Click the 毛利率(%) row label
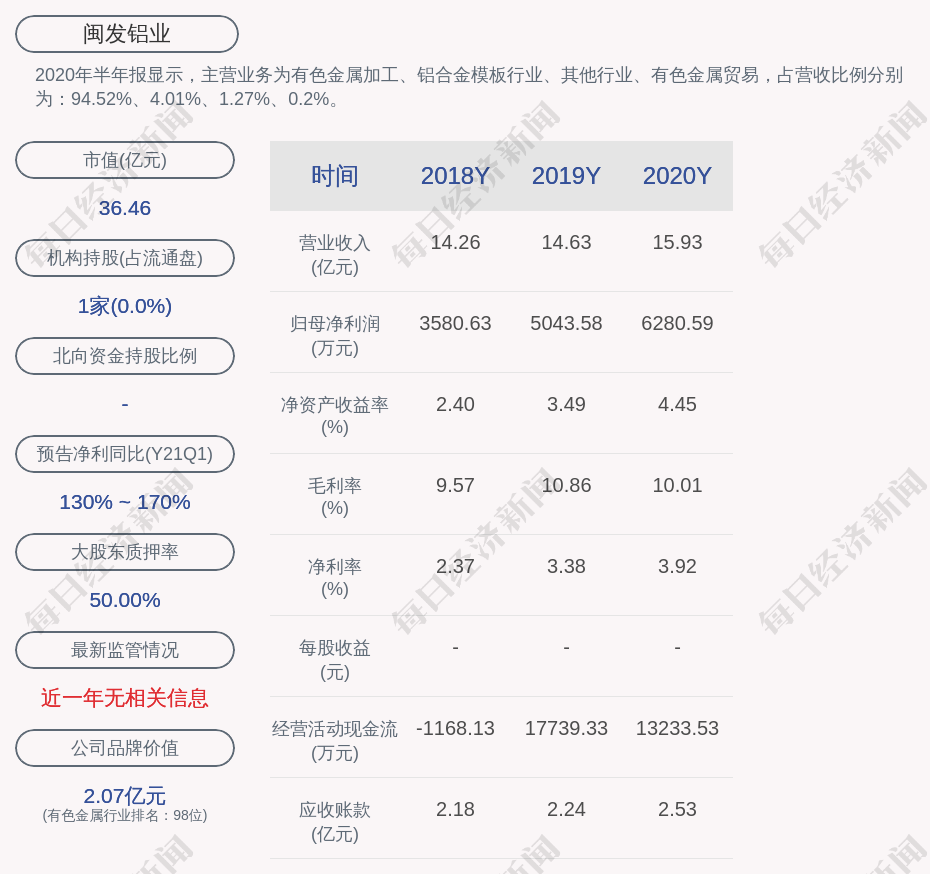 click(x=335, y=497)
